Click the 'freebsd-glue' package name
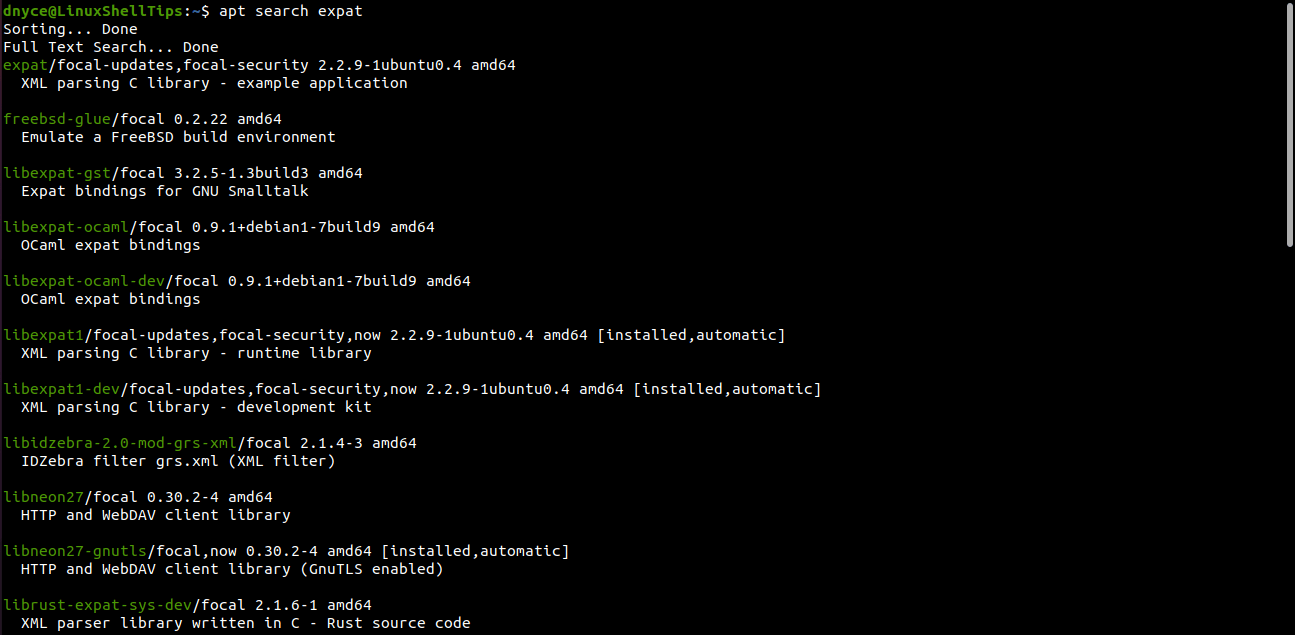Viewport: 1295px width, 635px height. tap(57, 119)
